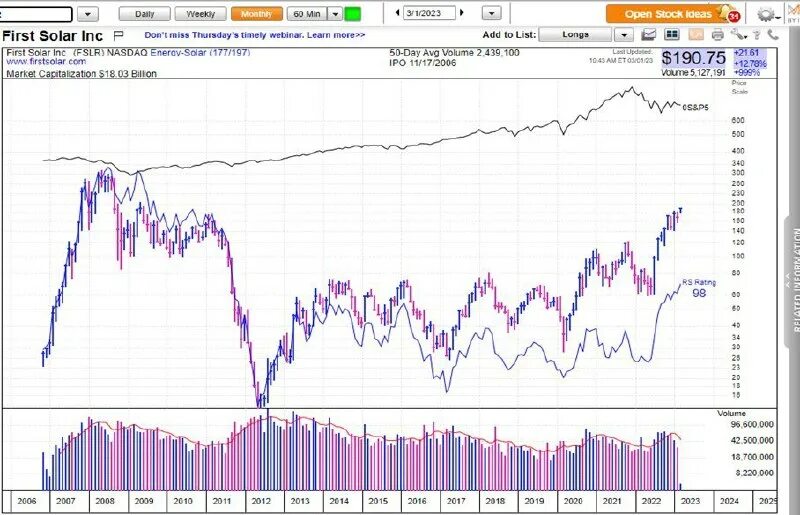Click the phone contact icon
Screen dimensions: 800x515
[773, 35]
